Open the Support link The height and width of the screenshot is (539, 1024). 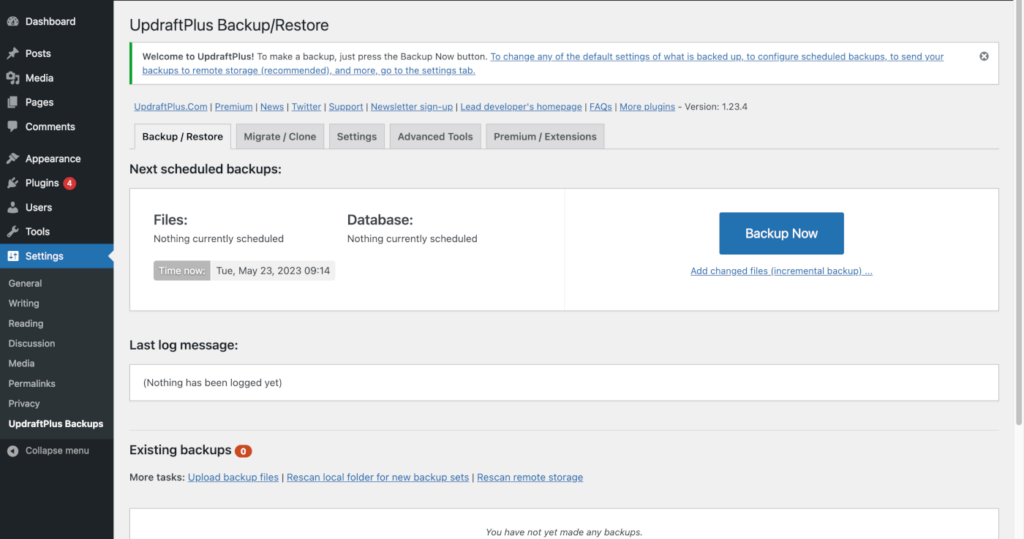pyautogui.click(x=345, y=106)
